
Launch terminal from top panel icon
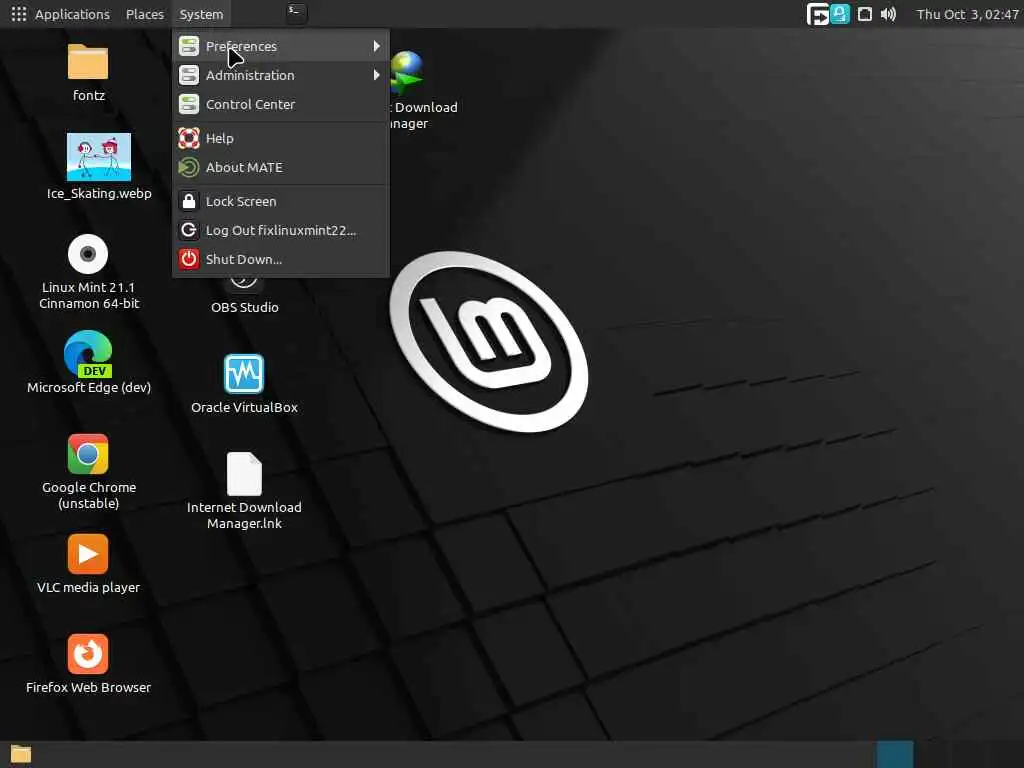click(296, 12)
